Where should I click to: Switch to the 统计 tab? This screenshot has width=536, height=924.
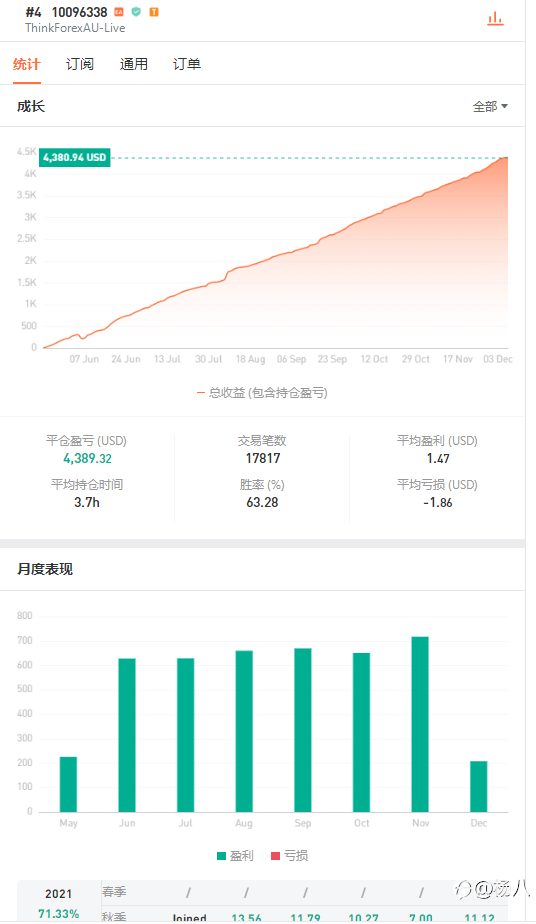27,64
